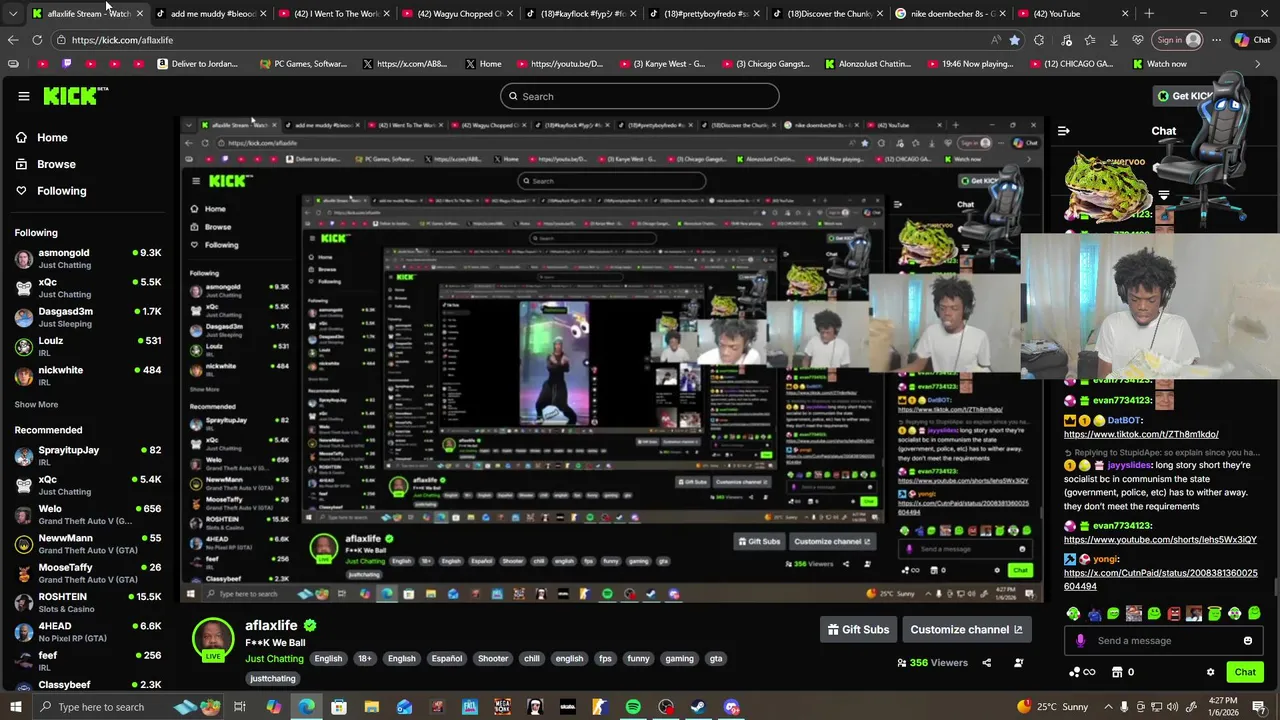
Task: Open File Explorer from the taskbar
Action: 371,707
